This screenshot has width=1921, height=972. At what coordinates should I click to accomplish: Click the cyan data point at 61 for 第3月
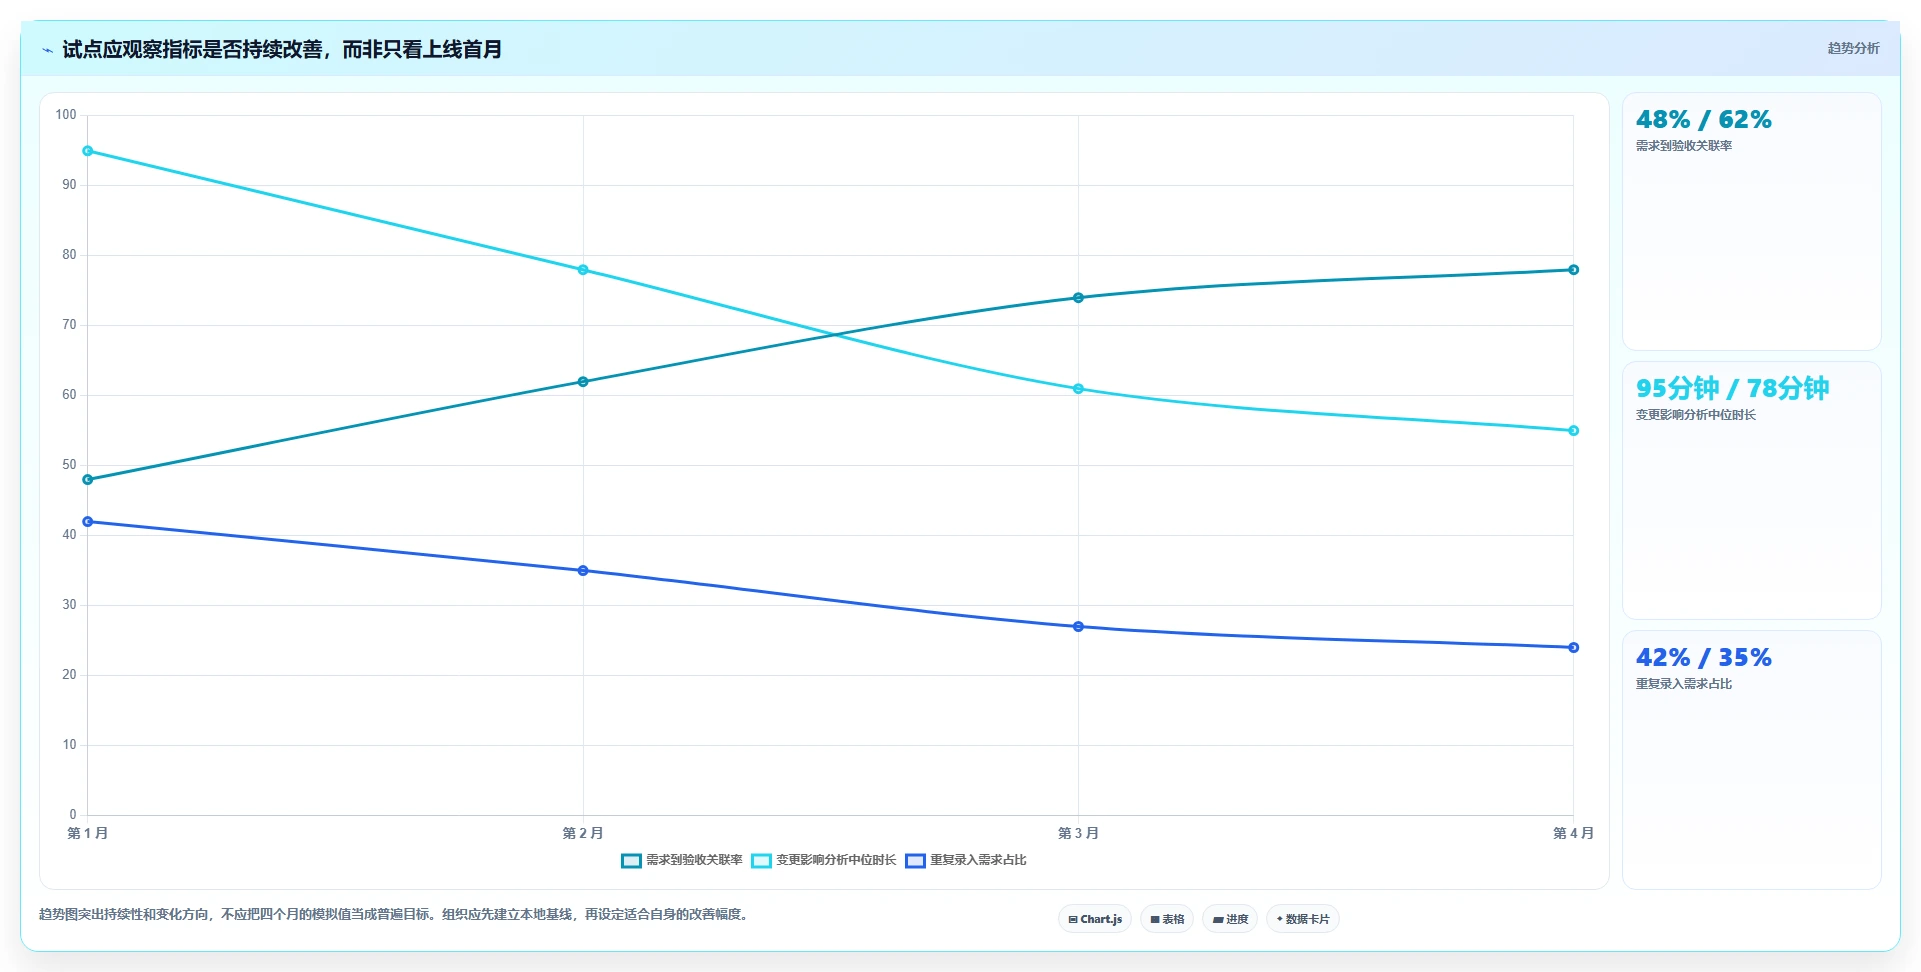[1078, 389]
